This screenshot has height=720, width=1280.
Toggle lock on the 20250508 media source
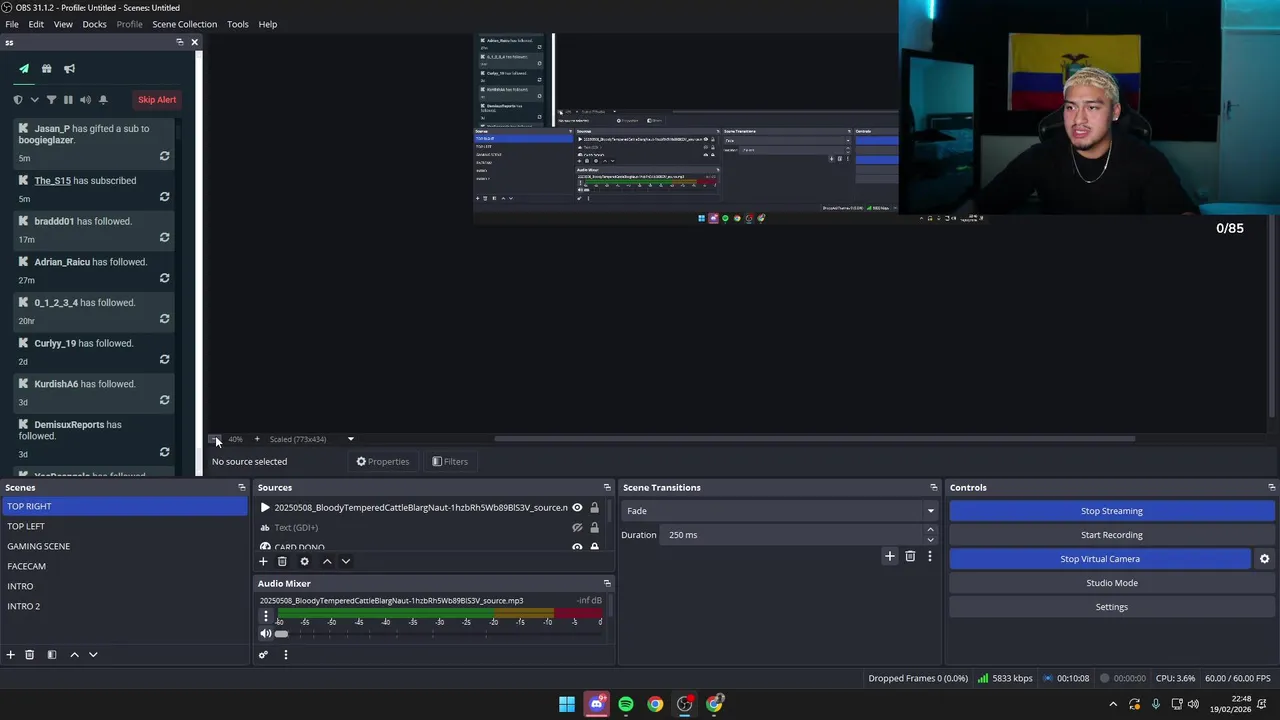pyautogui.click(x=594, y=508)
